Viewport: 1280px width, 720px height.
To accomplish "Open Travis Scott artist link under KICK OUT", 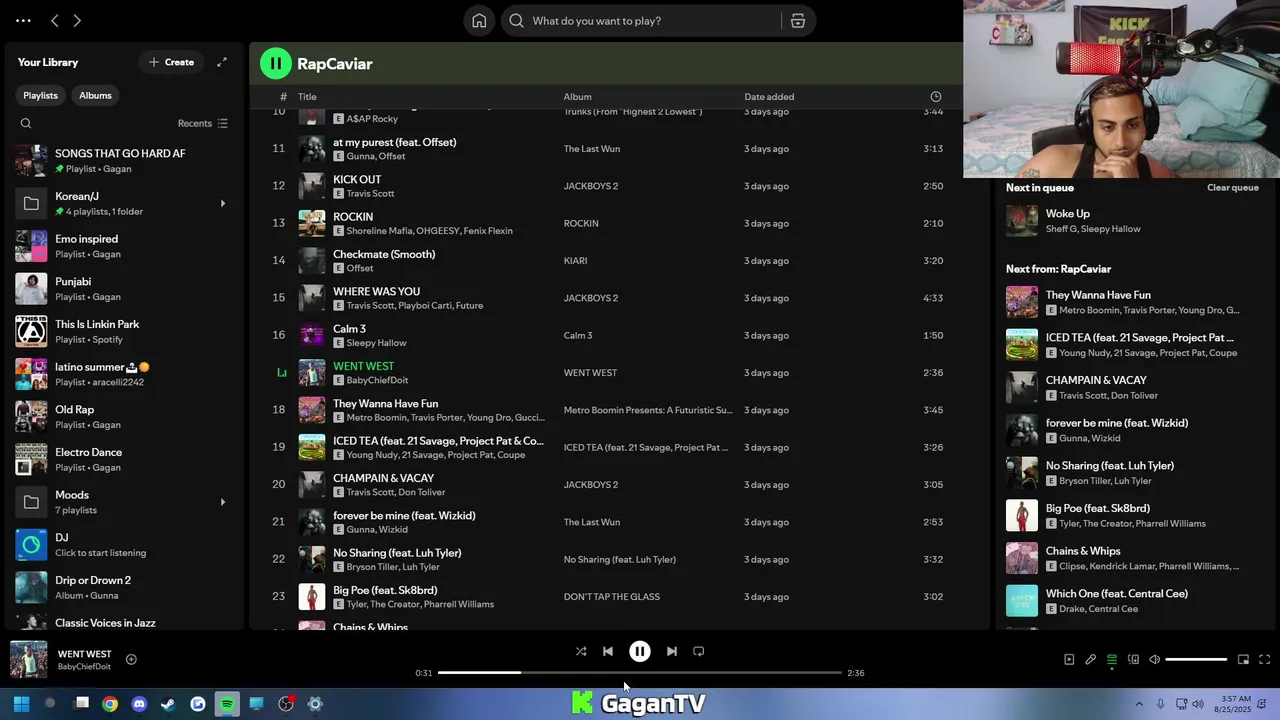I will click(370, 194).
